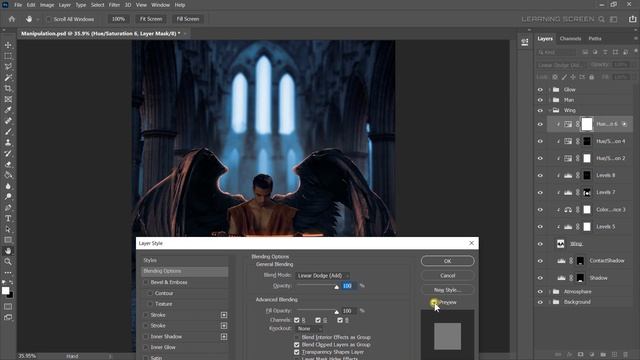640x360 pixels.
Task: Open the Filter menu
Action: 114,5
